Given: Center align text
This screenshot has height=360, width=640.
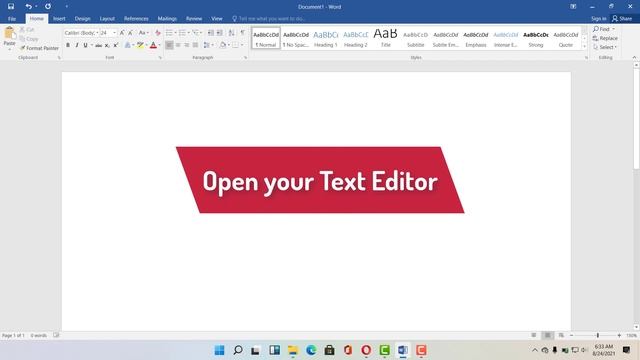Looking at the screenshot, I should click(x=178, y=45).
